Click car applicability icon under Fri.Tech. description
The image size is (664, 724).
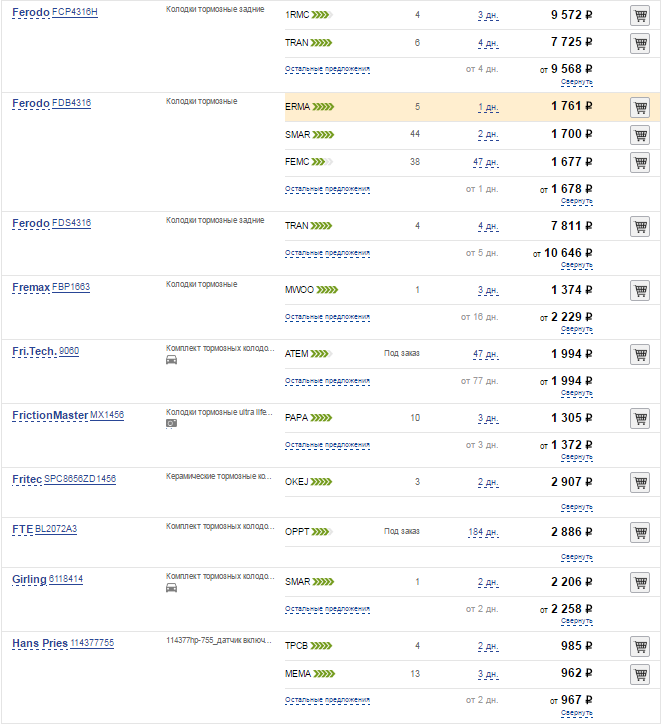pyautogui.click(x=171, y=360)
